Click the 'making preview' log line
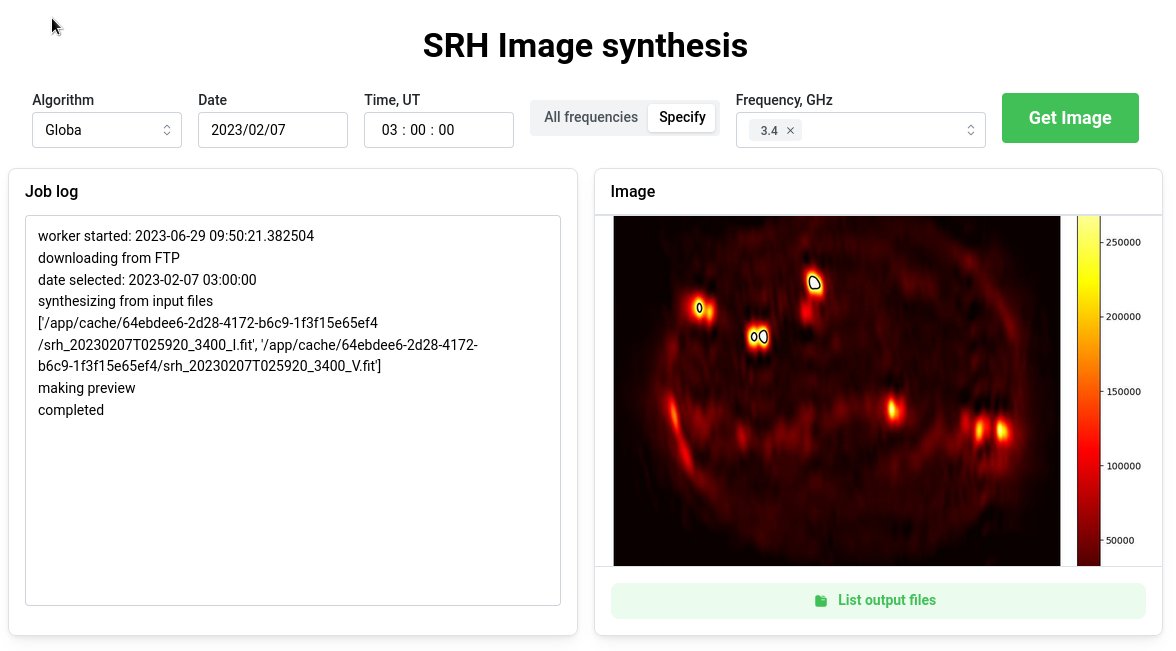The image size is (1176, 651). (86, 388)
